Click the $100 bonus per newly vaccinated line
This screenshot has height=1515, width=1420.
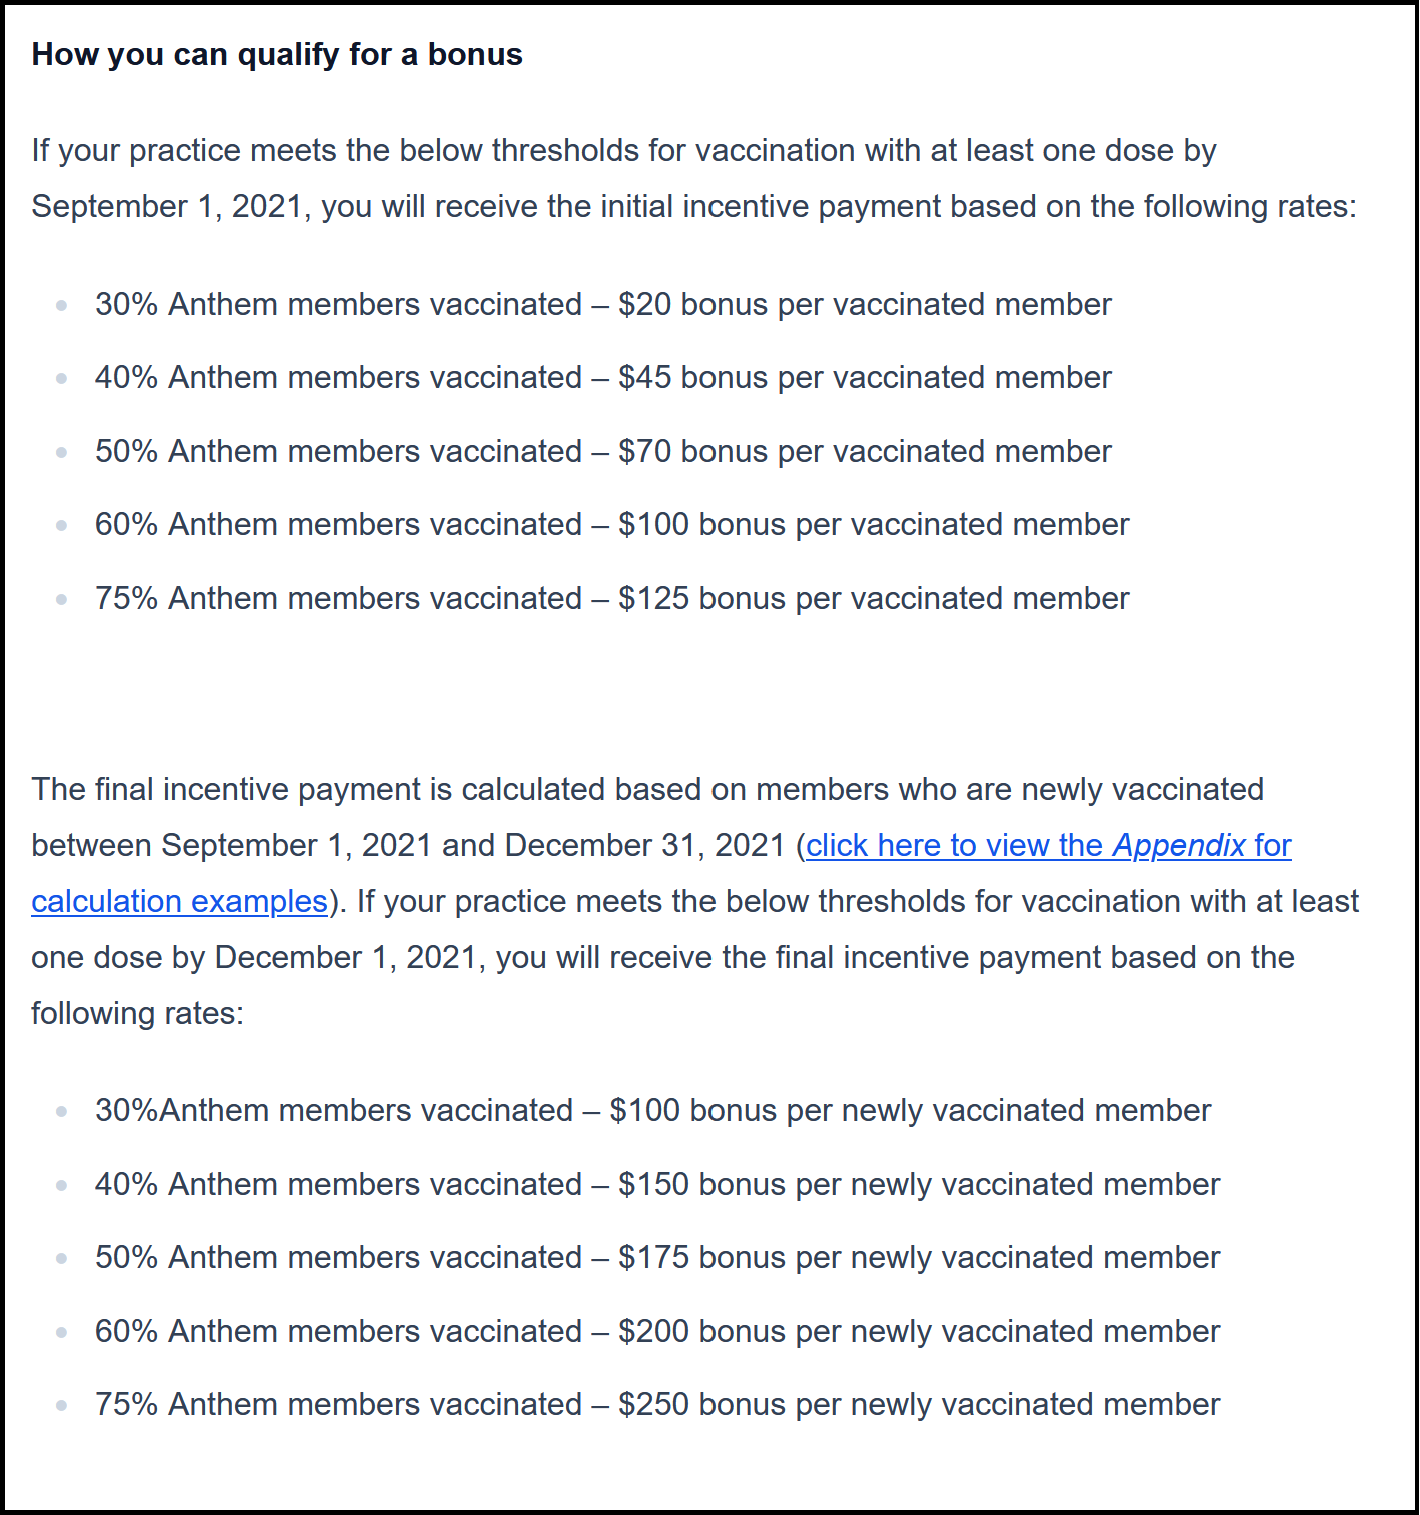pyautogui.click(x=652, y=1111)
